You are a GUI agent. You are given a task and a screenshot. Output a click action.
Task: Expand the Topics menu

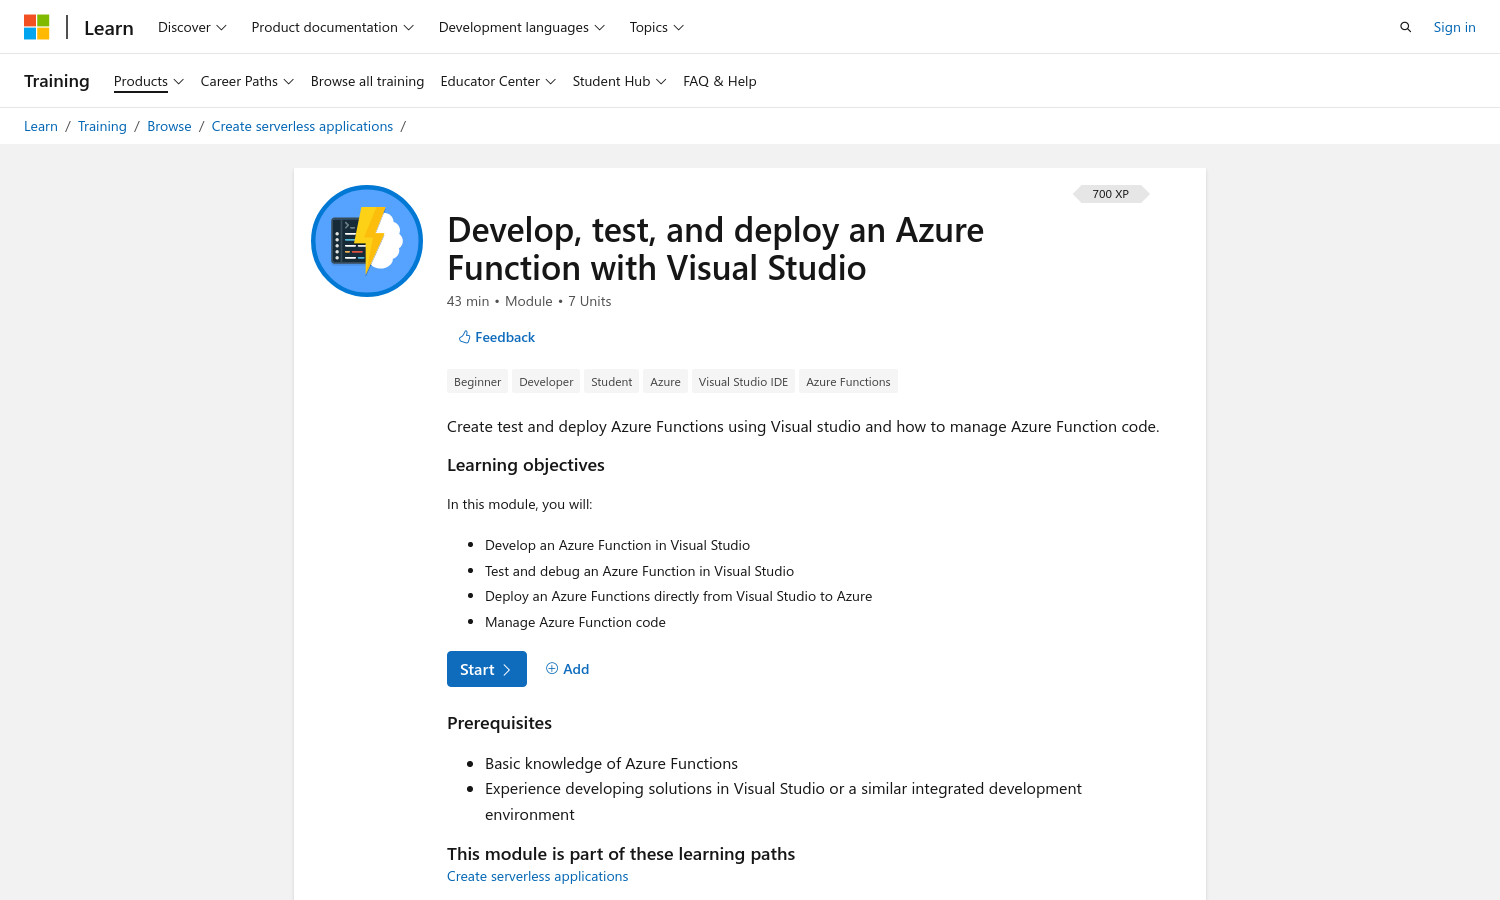656,27
